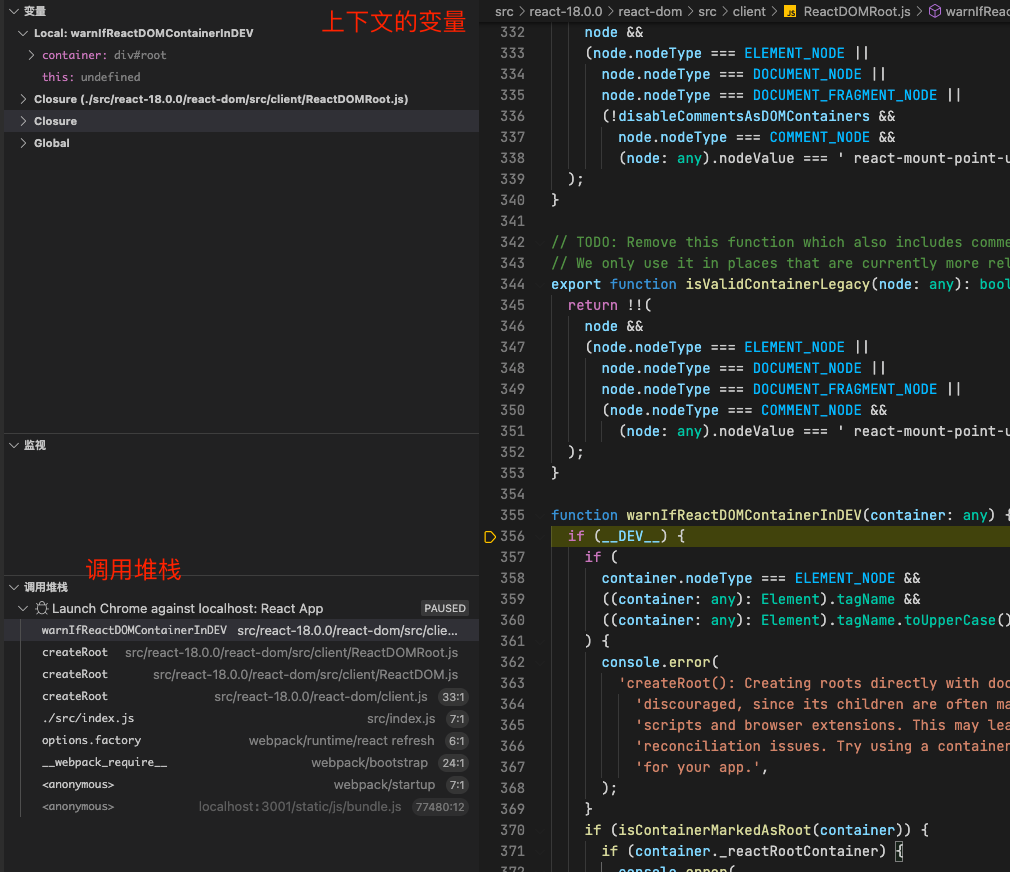Collapse the 变量 variables panel

tap(10, 11)
